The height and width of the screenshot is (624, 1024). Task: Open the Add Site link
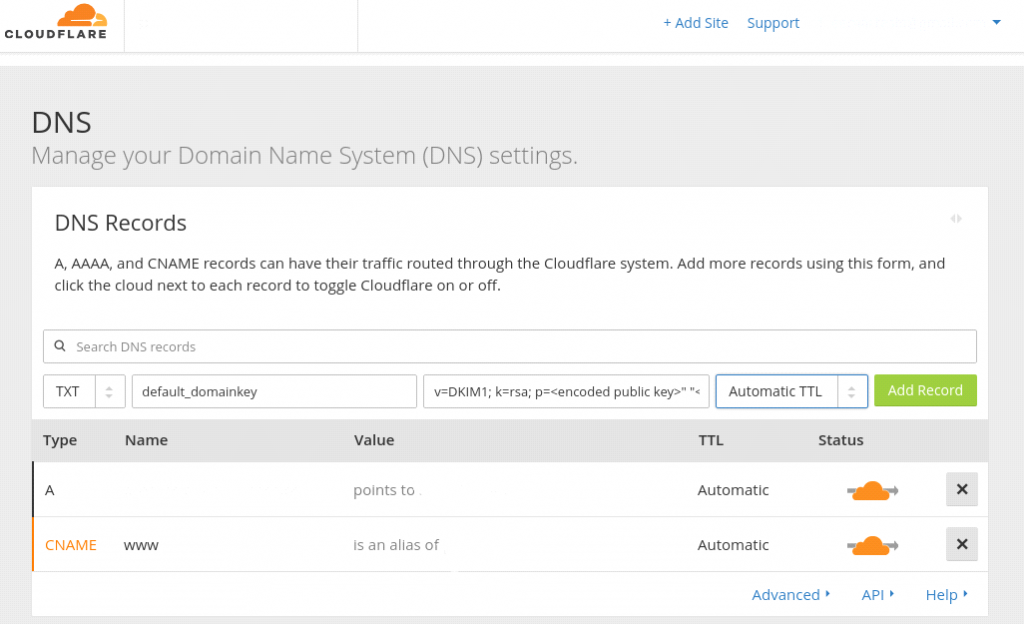tap(696, 23)
